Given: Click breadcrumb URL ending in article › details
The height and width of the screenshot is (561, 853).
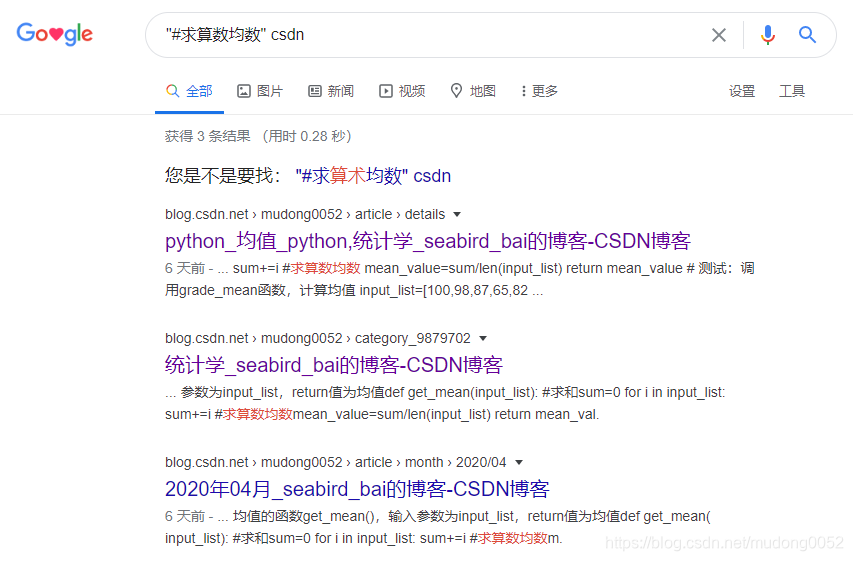Looking at the screenshot, I should [x=305, y=214].
